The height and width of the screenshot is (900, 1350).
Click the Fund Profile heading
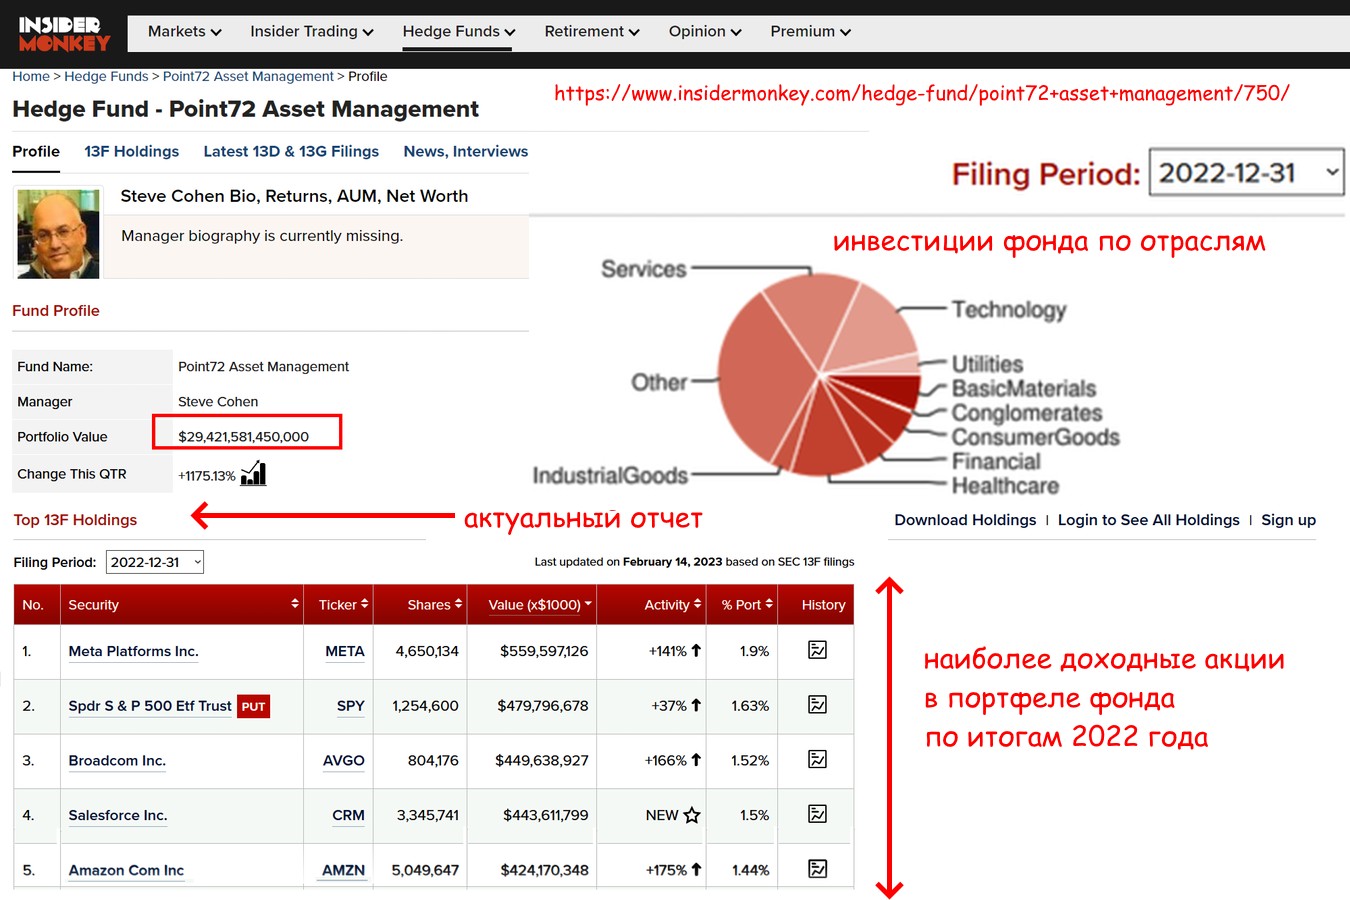coord(56,311)
